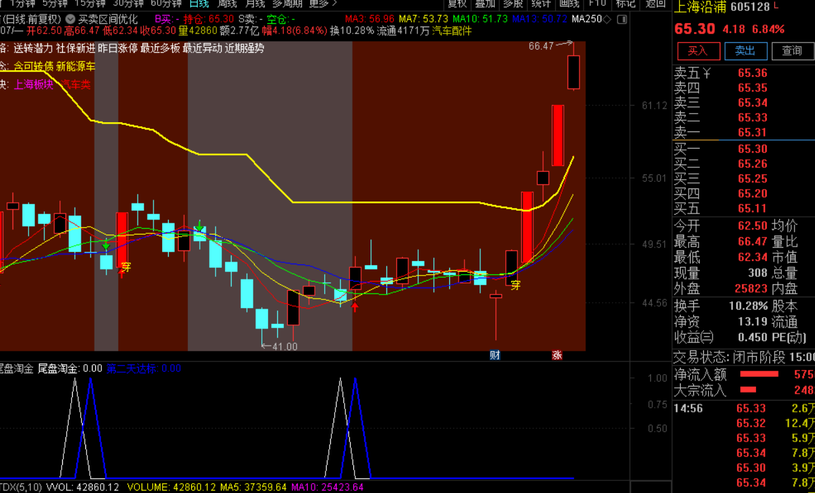Screen dimensions: 815x493
Task: Click the 画线 drawing tool in toolbar
Action: coord(569,4)
